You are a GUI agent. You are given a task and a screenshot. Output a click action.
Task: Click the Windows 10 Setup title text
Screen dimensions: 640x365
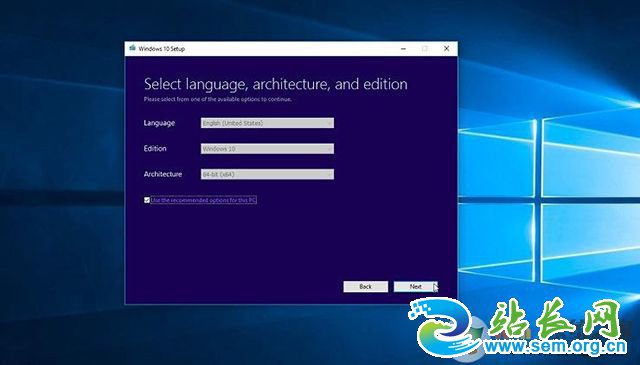[x=162, y=49]
